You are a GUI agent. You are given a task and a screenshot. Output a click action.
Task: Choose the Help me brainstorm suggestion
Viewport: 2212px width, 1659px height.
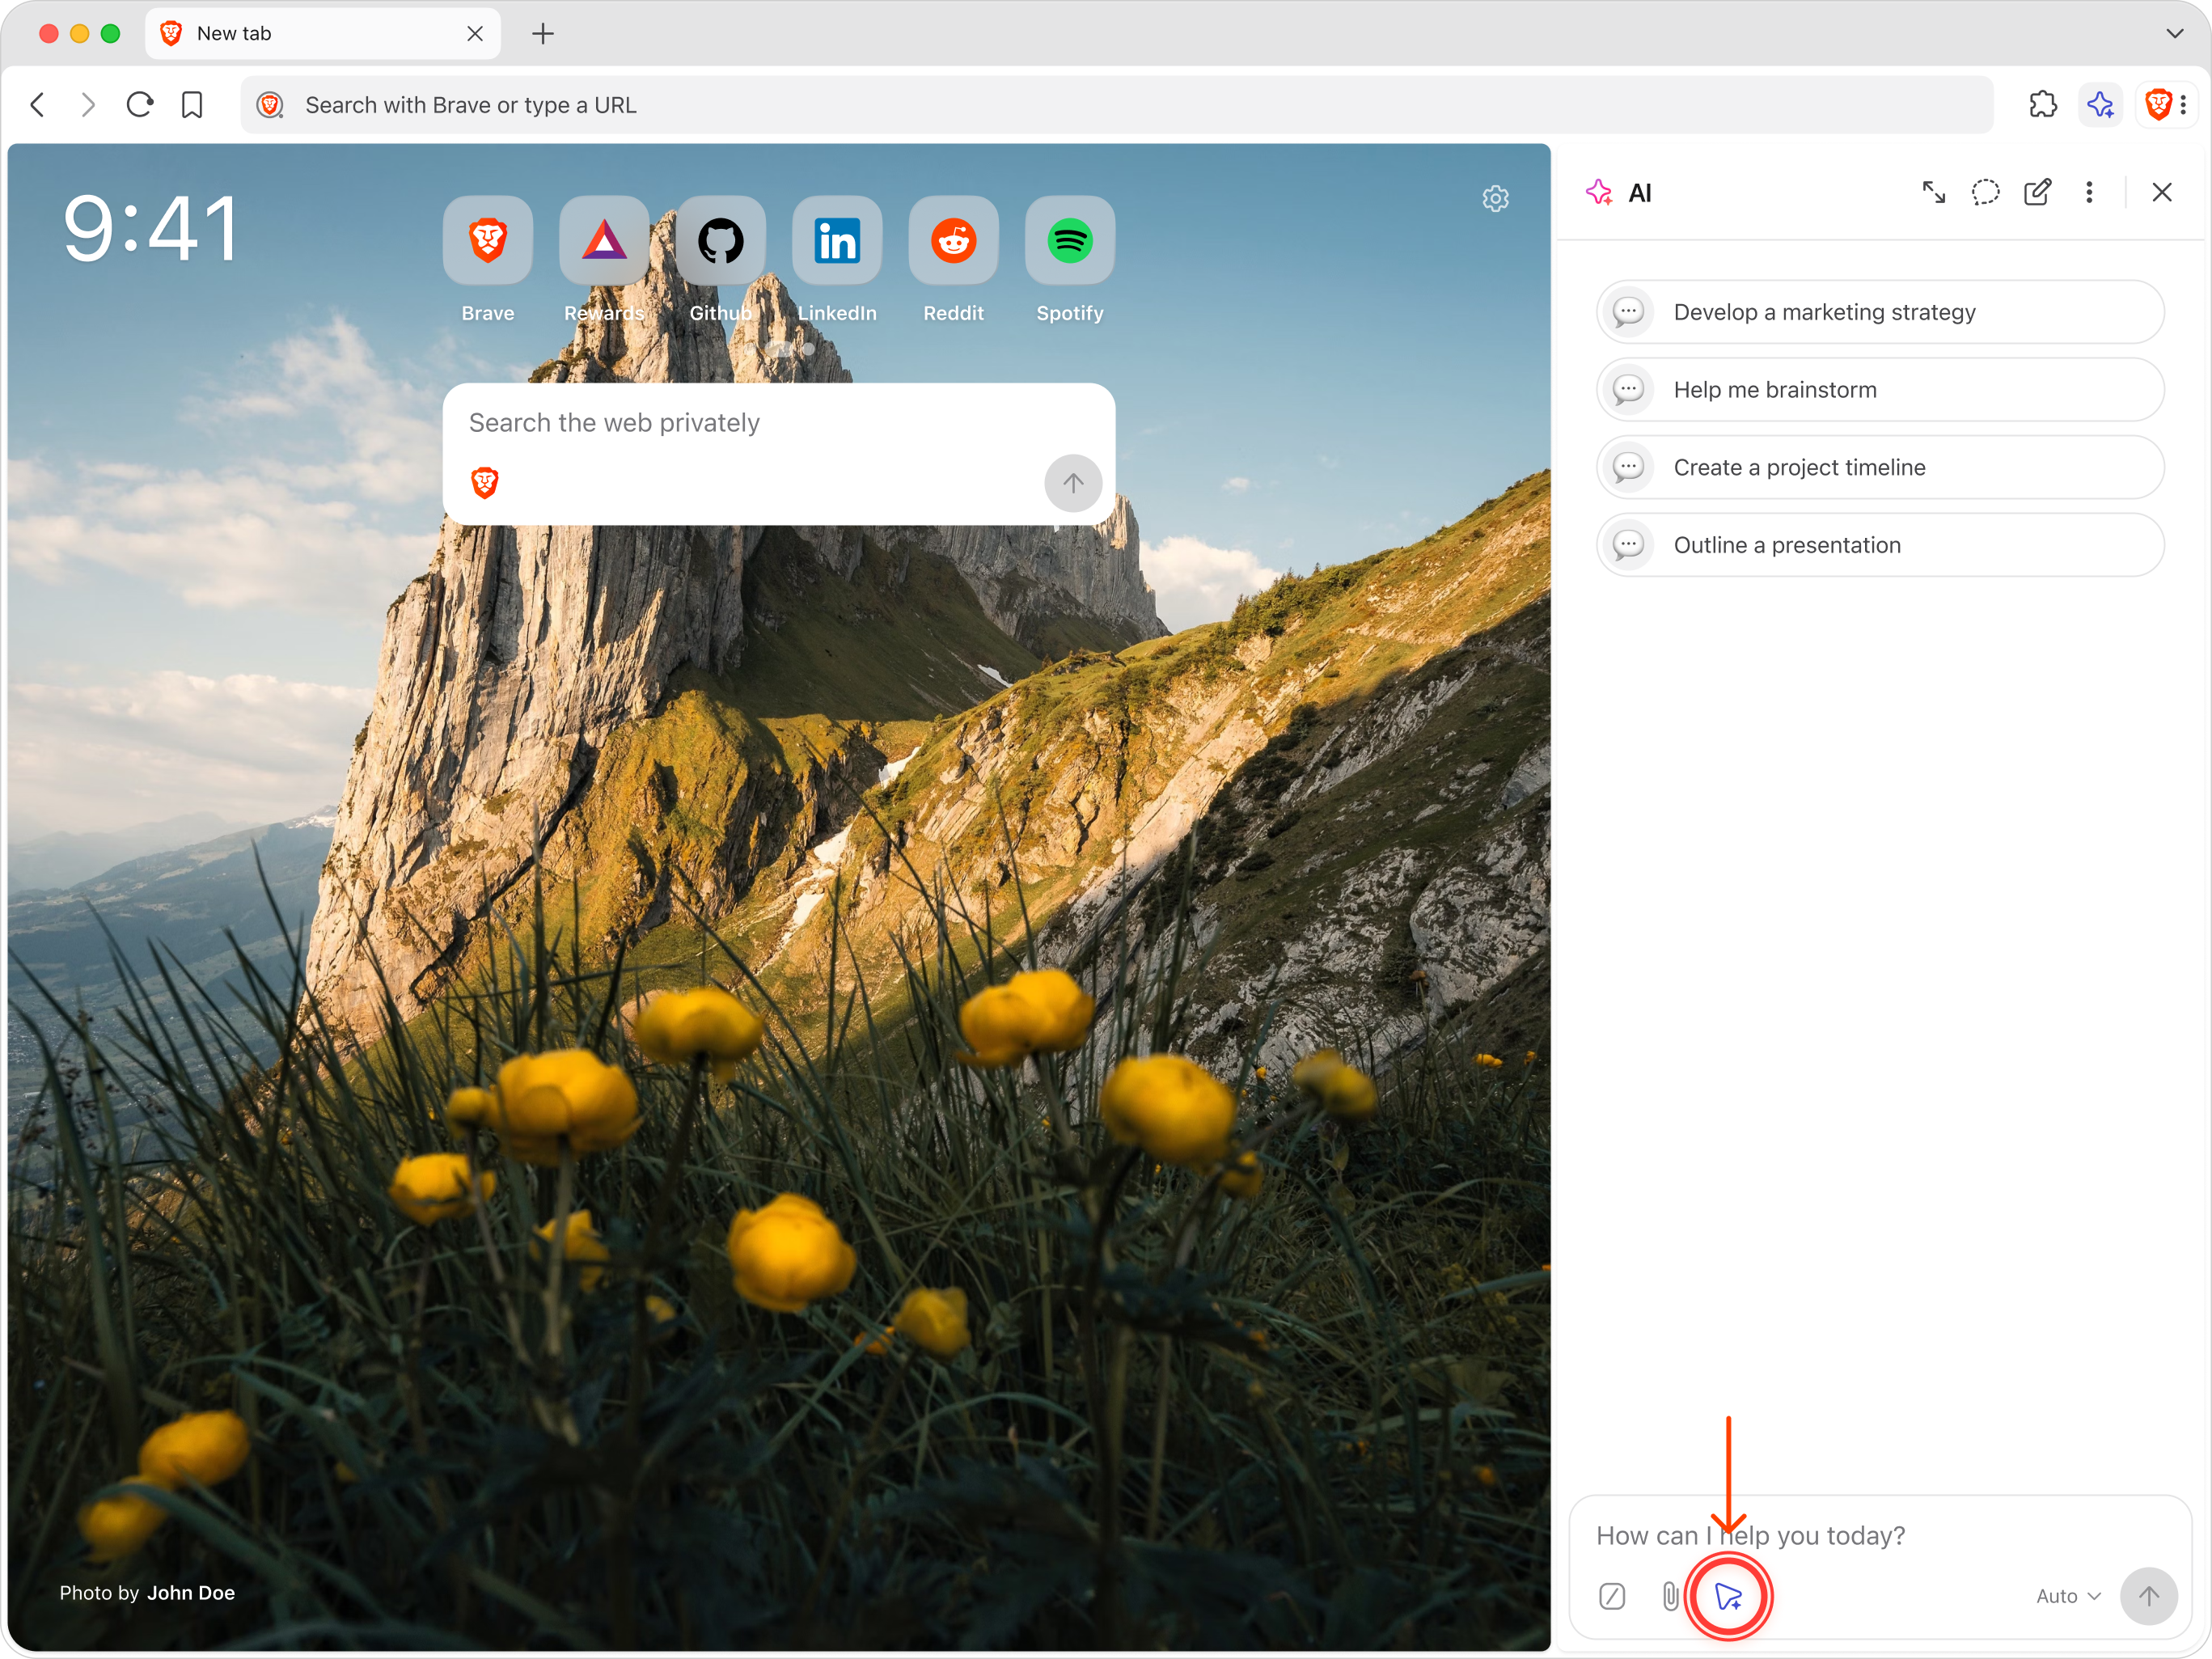1880,390
